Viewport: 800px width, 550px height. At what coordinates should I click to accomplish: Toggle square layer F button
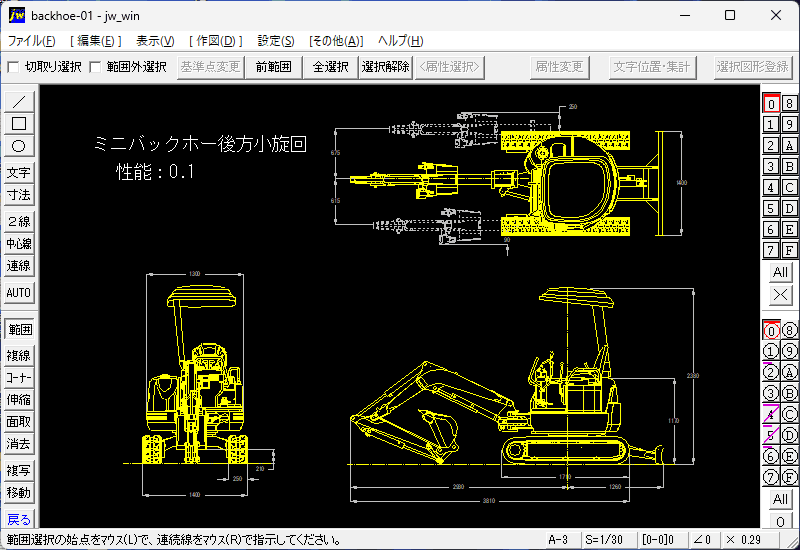(789, 251)
